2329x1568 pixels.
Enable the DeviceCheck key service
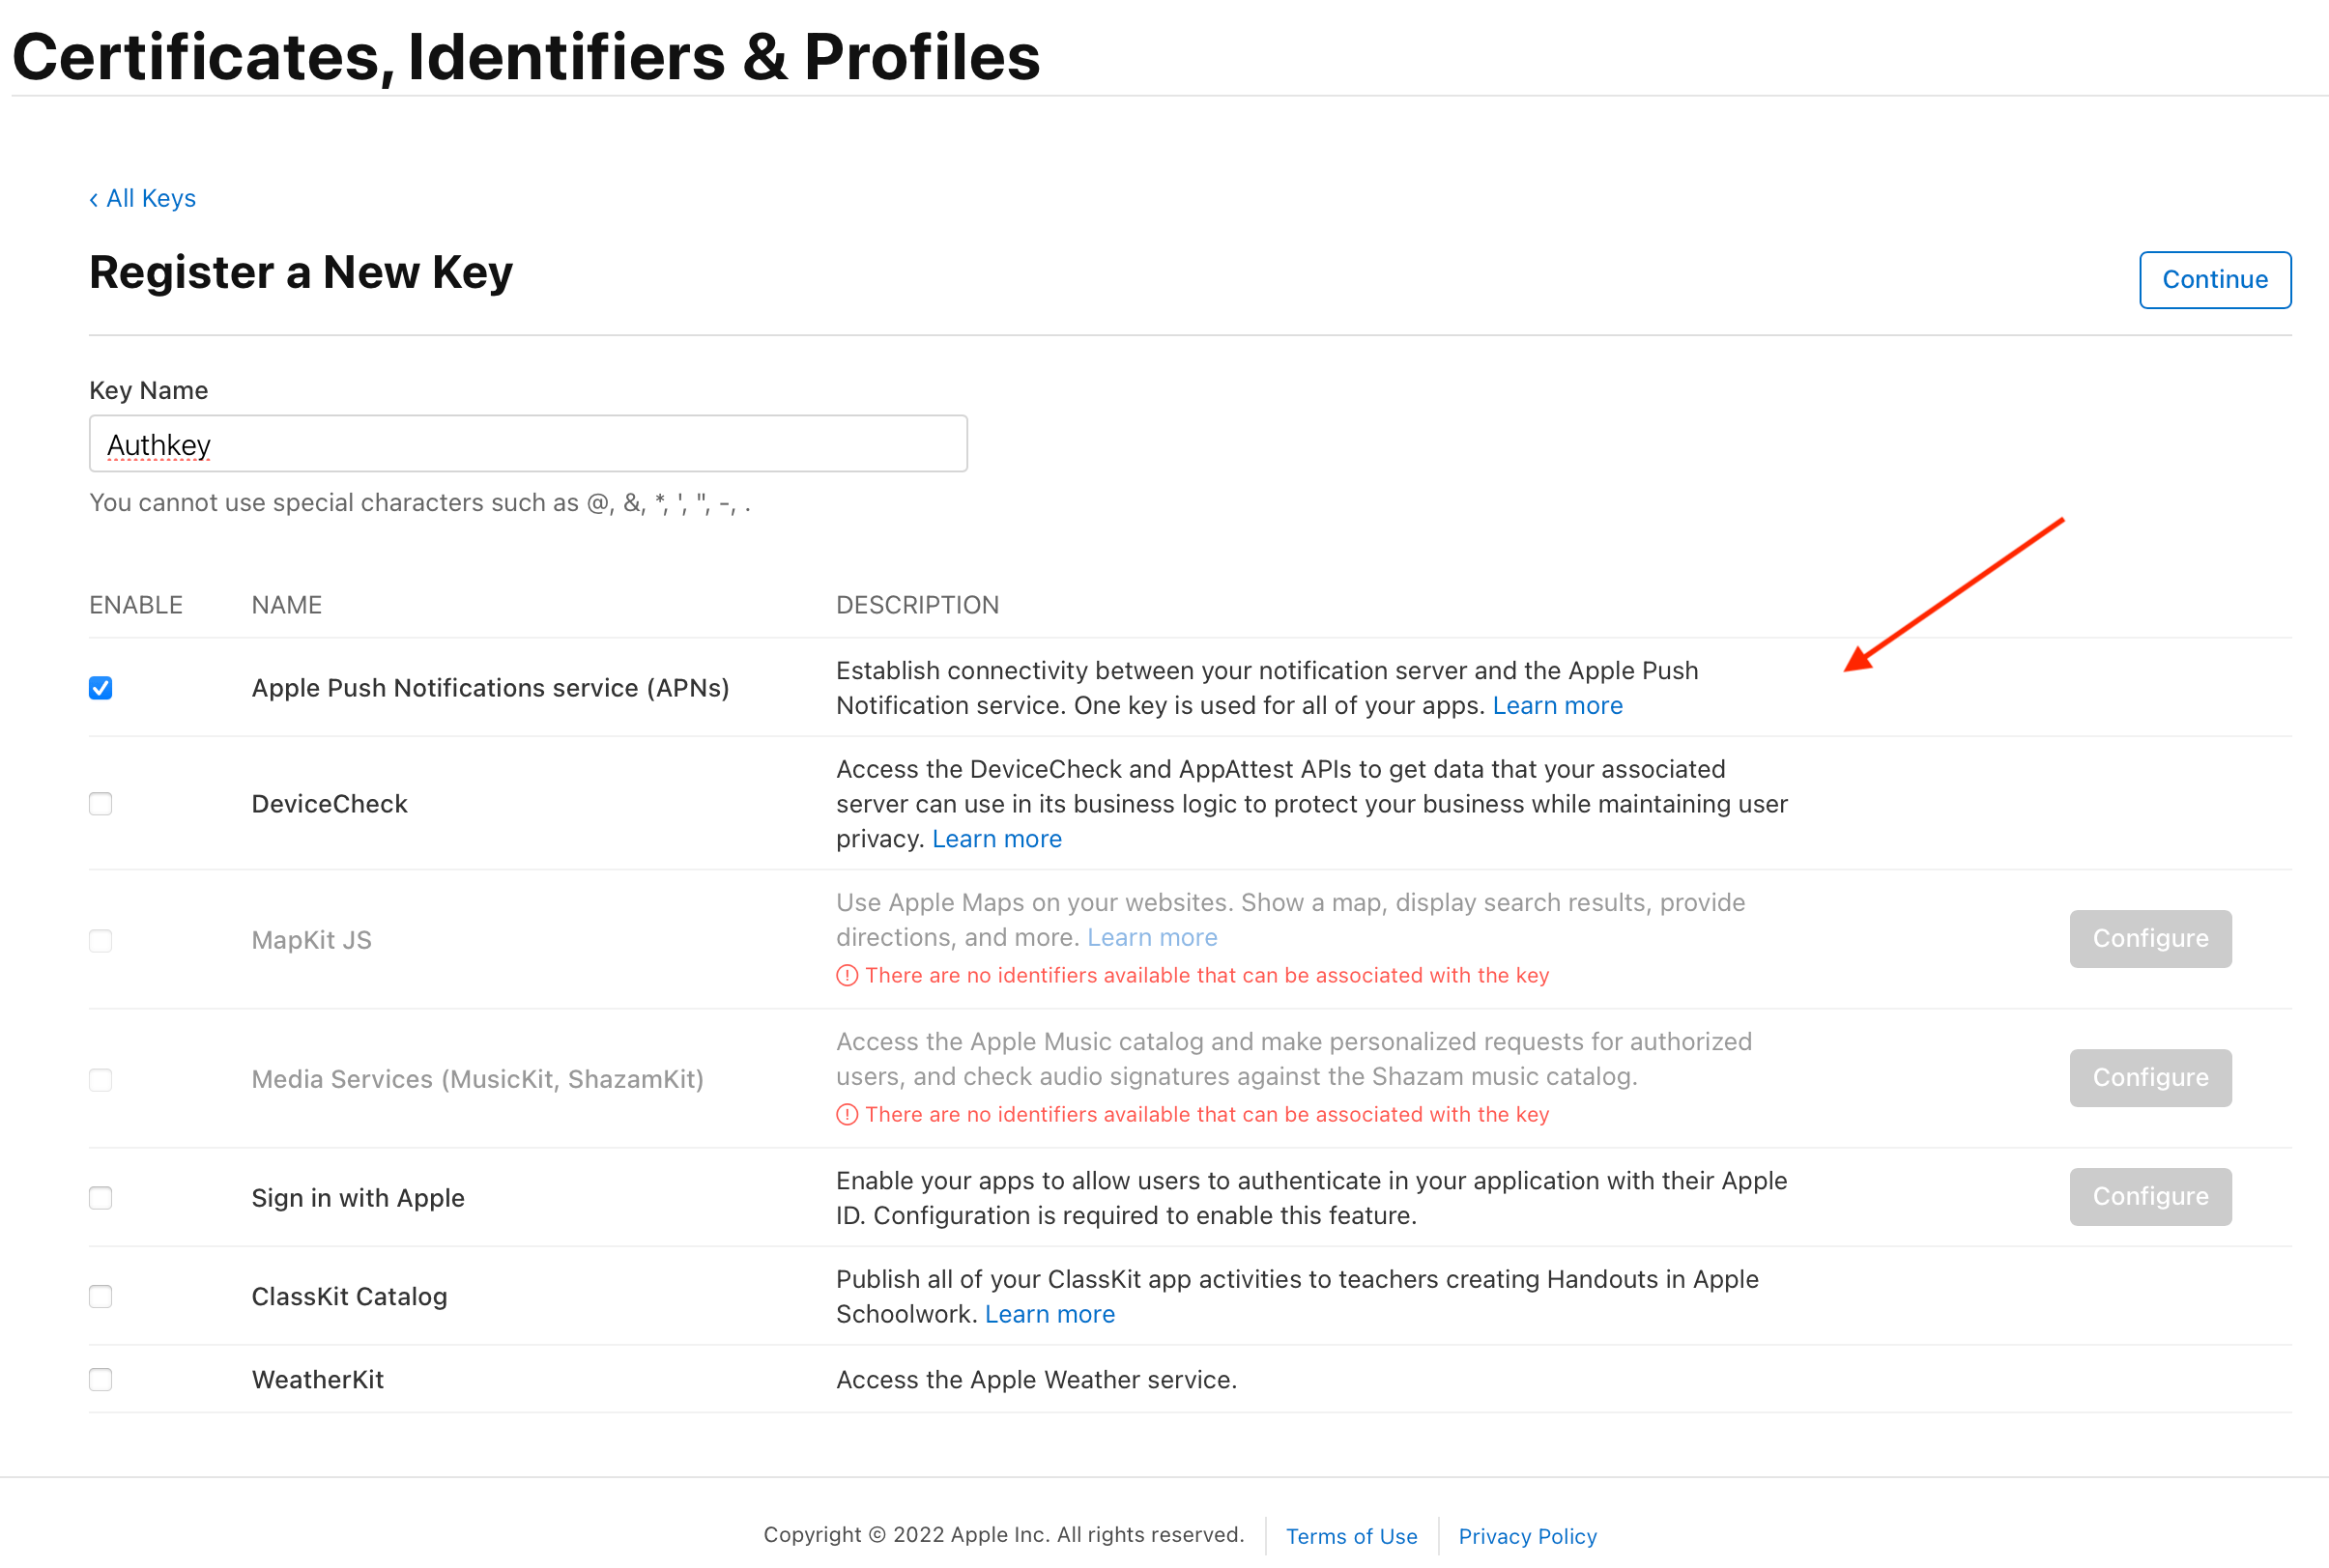pos(100,803)
